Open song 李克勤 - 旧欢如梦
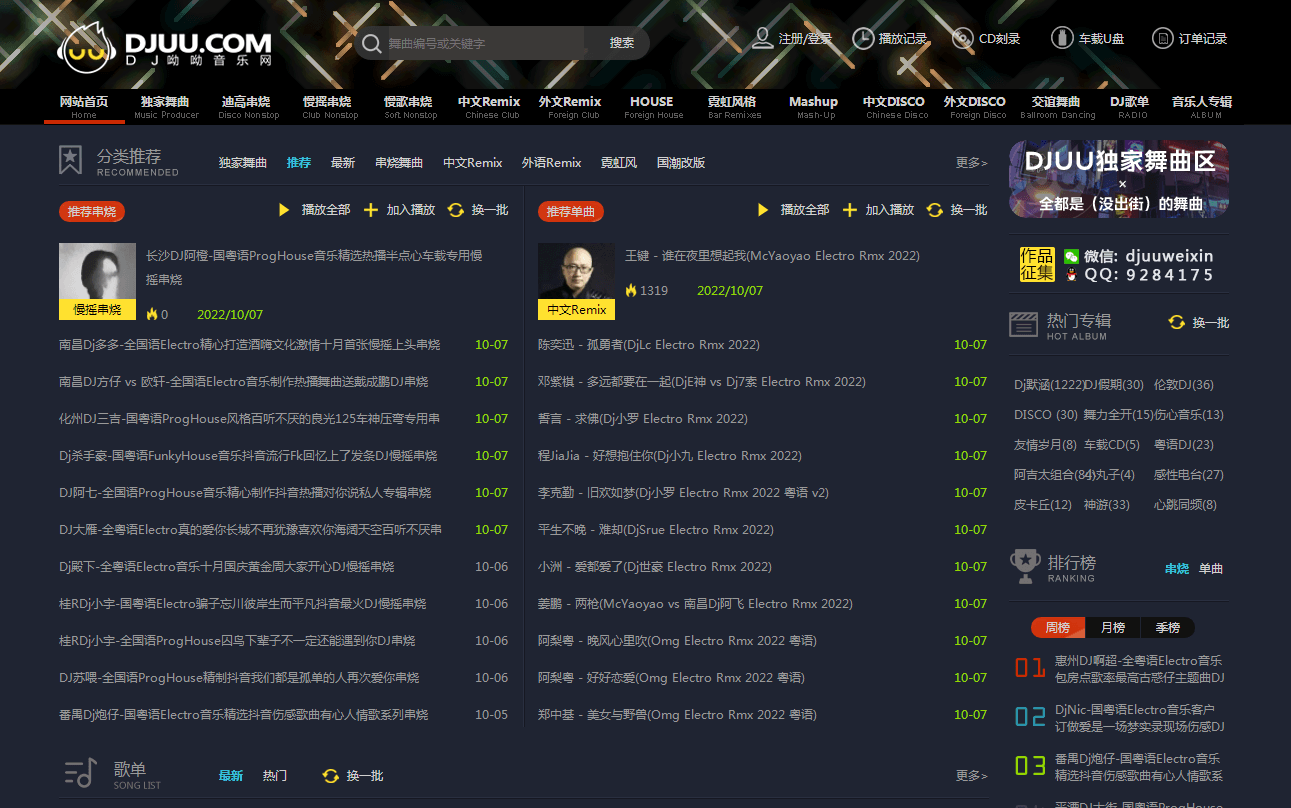This screenshot has height=808, width=1291. (x=683, y=493)
